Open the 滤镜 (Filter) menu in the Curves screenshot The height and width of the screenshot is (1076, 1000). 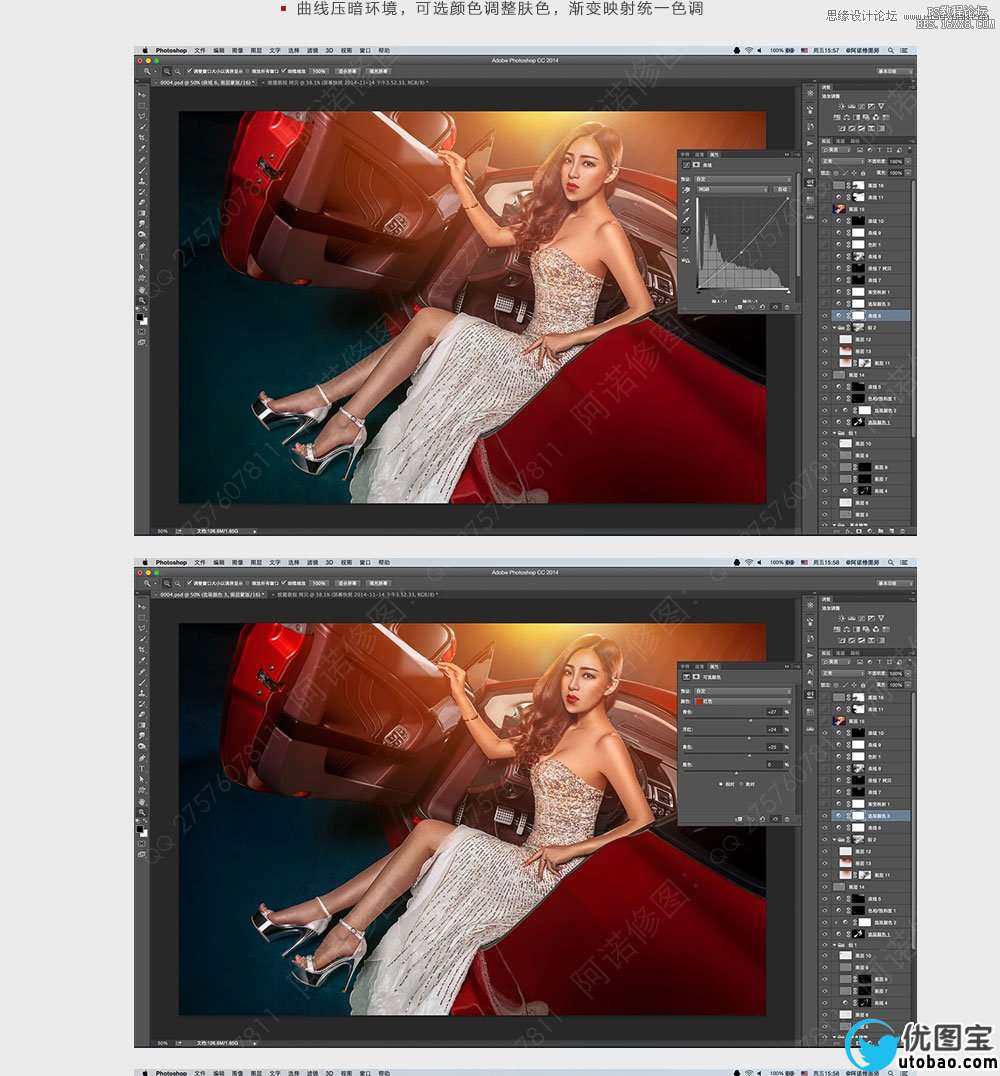click(312, 50)
